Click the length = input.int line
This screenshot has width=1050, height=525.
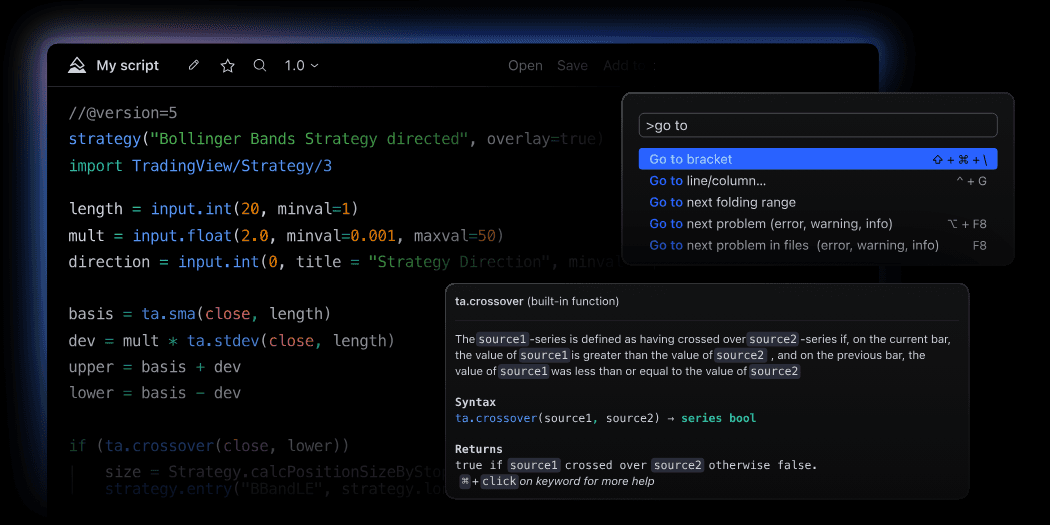point(214,209)
